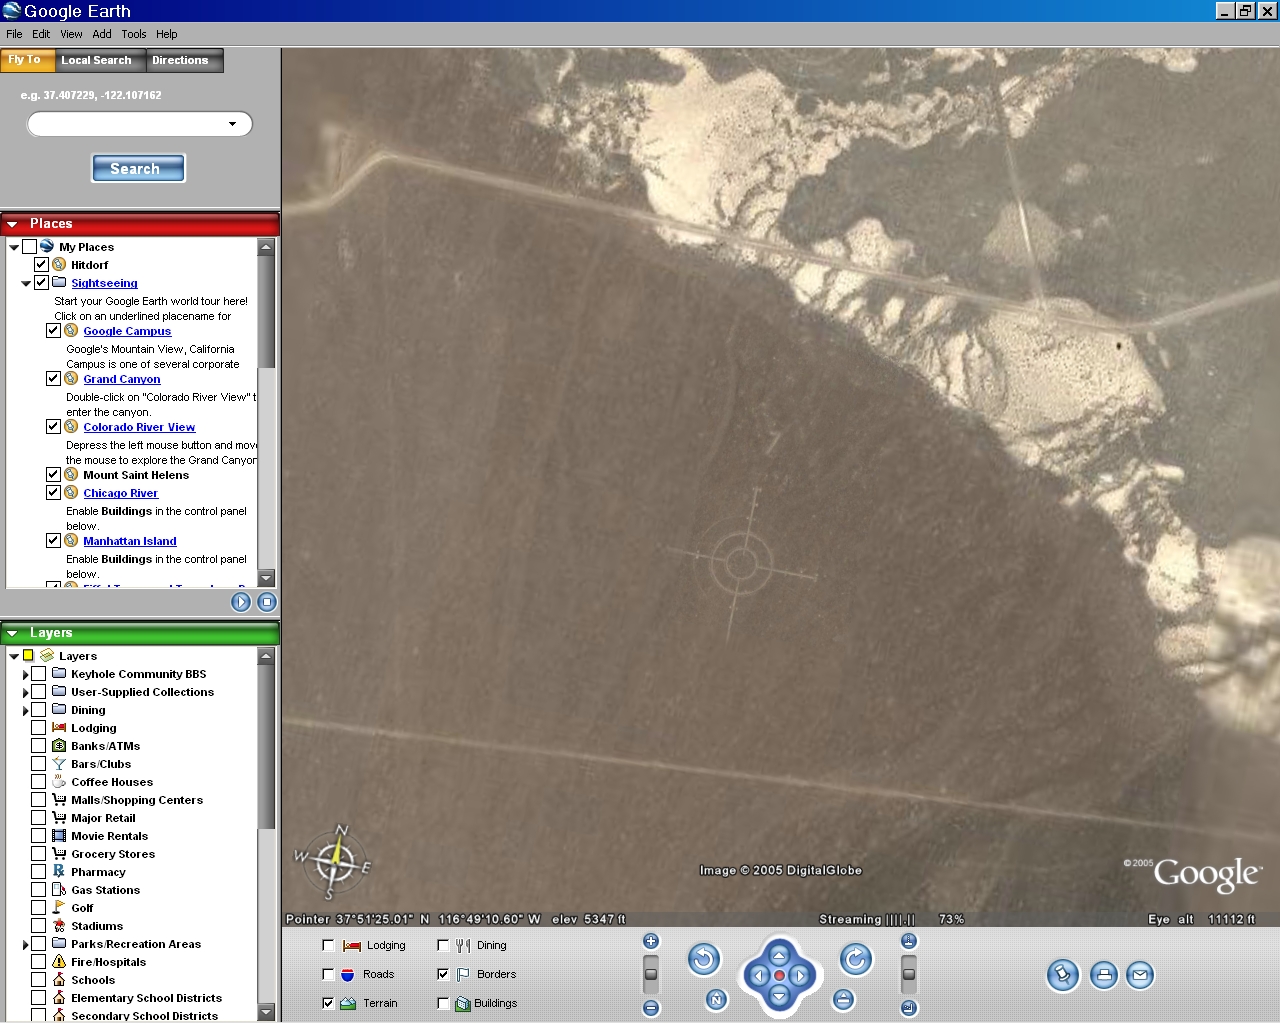The image size is (1280, 1024).
Task: Expand the Dining layer folder
Action: tap(26, 710)
